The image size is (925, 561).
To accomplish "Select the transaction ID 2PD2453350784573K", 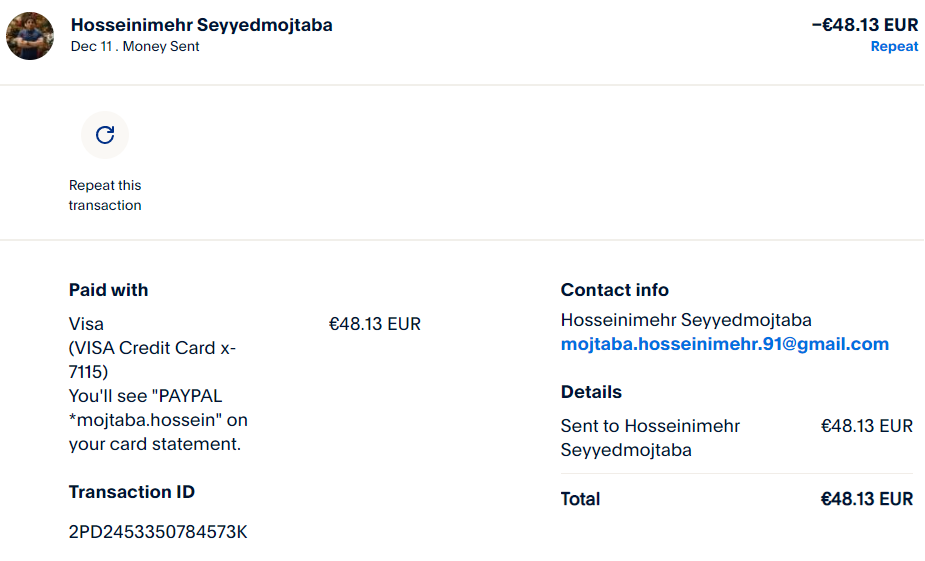I will coord(158,532).
